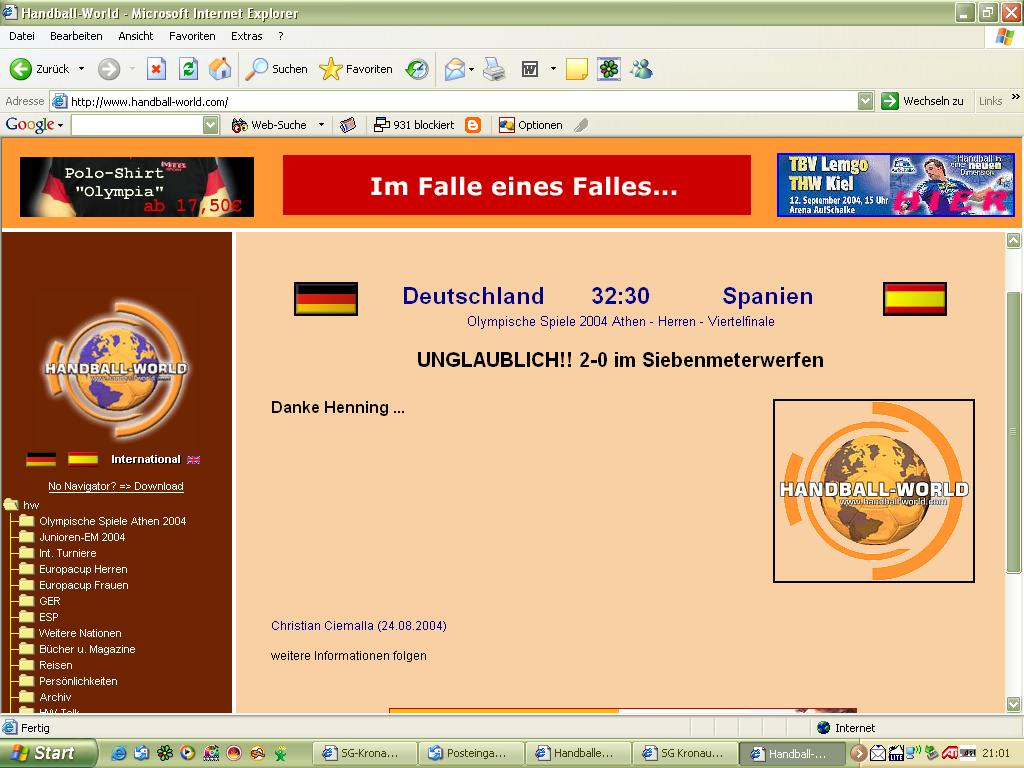Open the Google search box history dropdown
This screenshot has width=1024, height=768.
click(x=210, y=125)
